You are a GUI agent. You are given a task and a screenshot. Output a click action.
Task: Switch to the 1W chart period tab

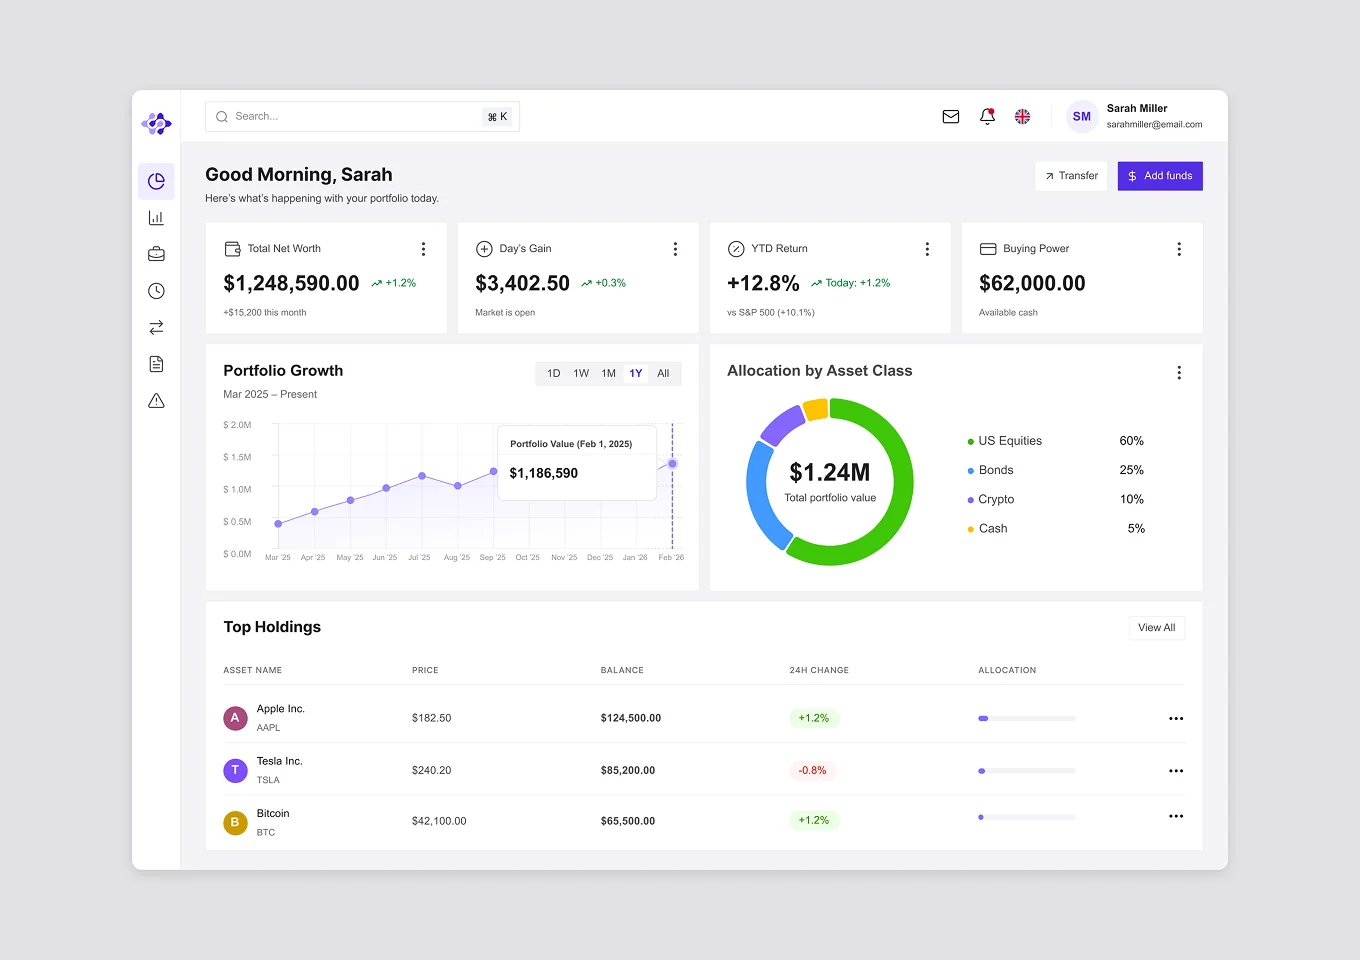click(x=581, y=373)
